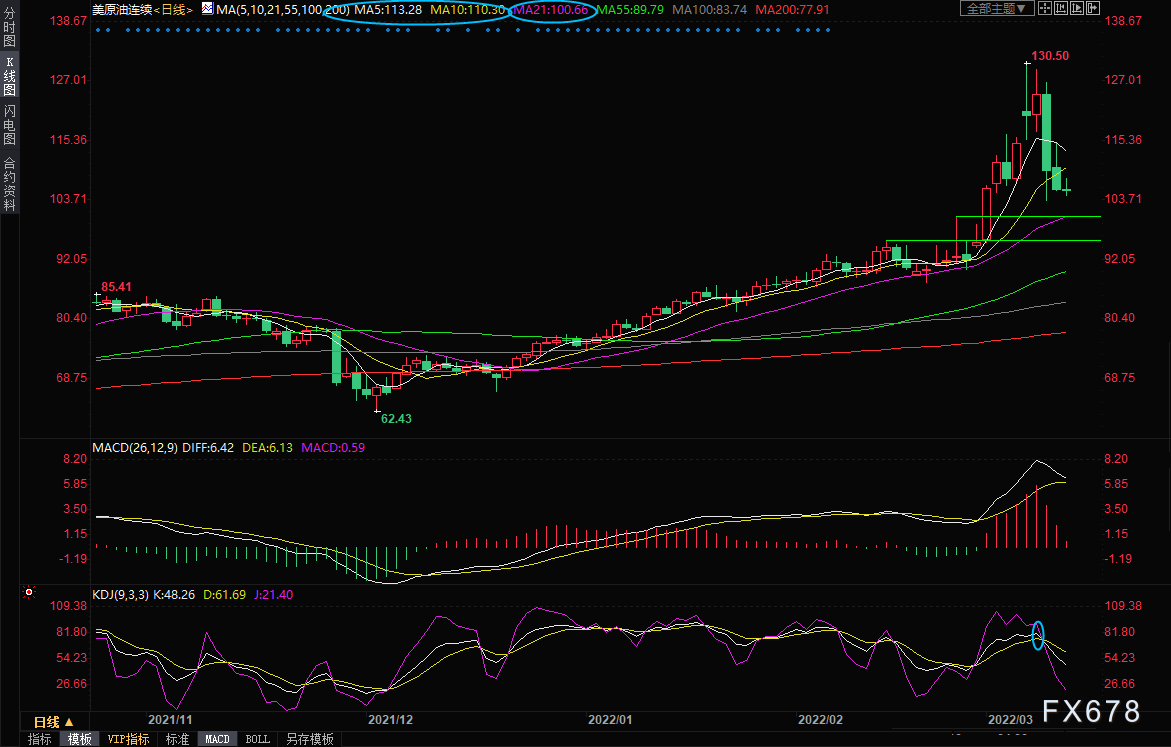Expand the 日线 period selector
This screenshot has width=1171, height=747.
coord(54,722)
